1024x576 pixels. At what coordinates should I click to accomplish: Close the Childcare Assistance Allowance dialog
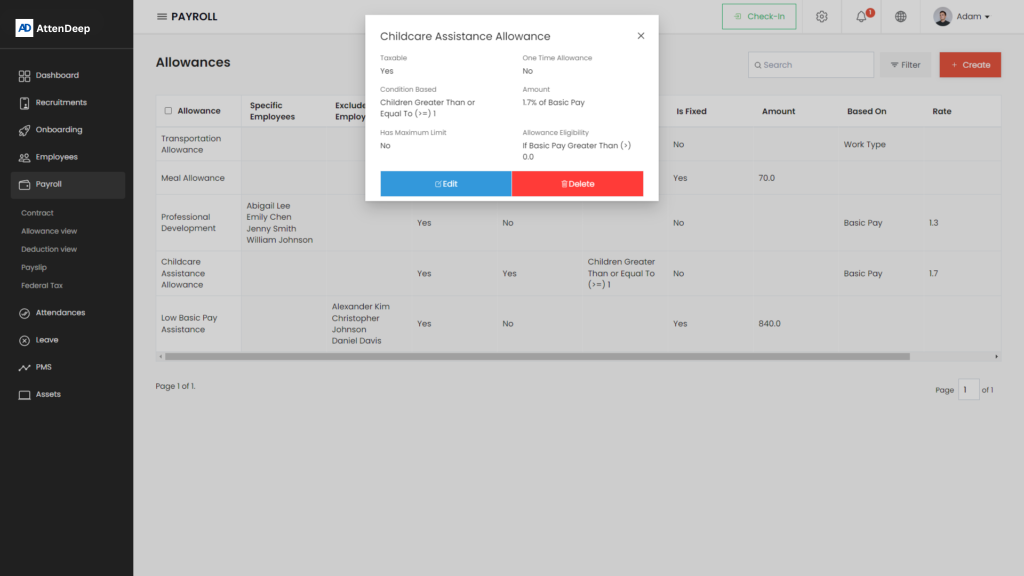tap(641, 36)
